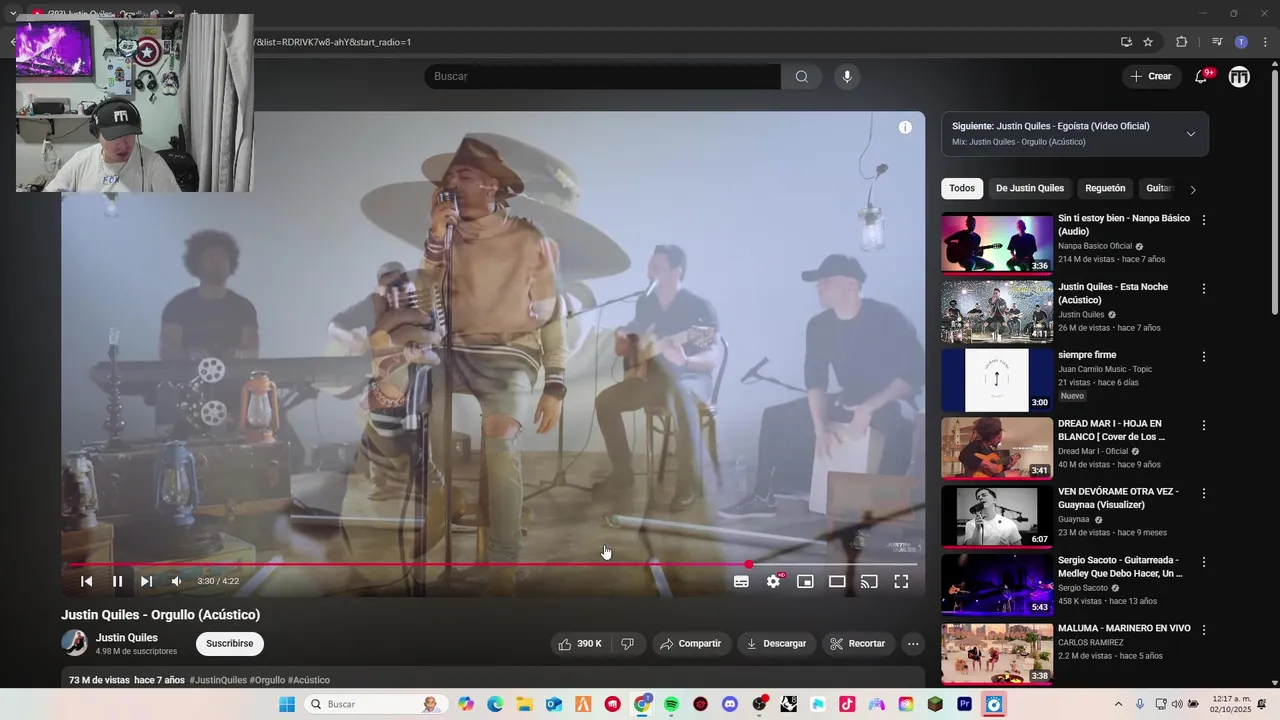The height and width of the screenshot is (720, 1280).
Task: Open the browser extensions puzzle icon
Action: (x=1182, y=42)
